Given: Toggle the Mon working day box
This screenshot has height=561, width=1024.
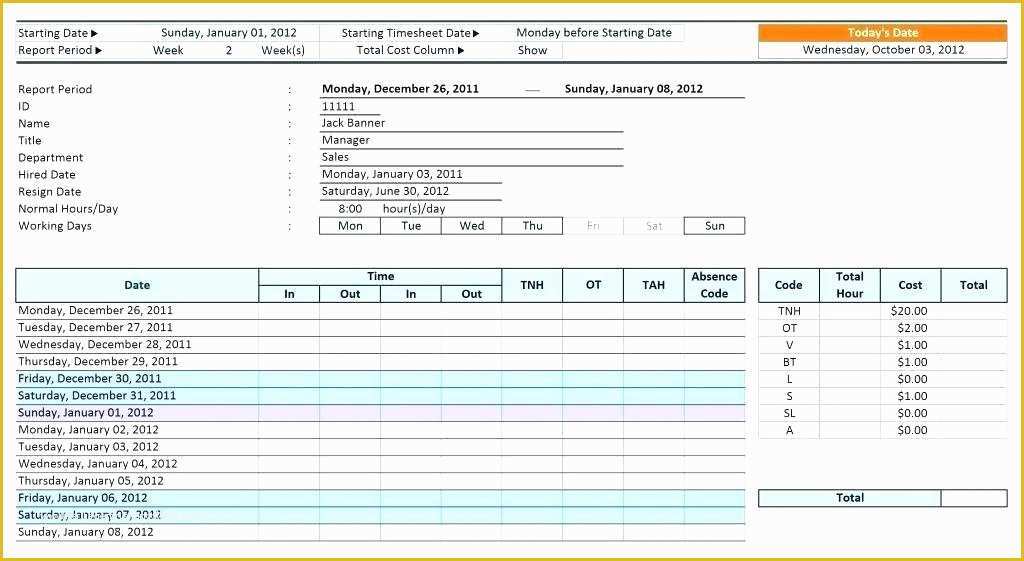Looking at the screenshot, I should [350, 226].
